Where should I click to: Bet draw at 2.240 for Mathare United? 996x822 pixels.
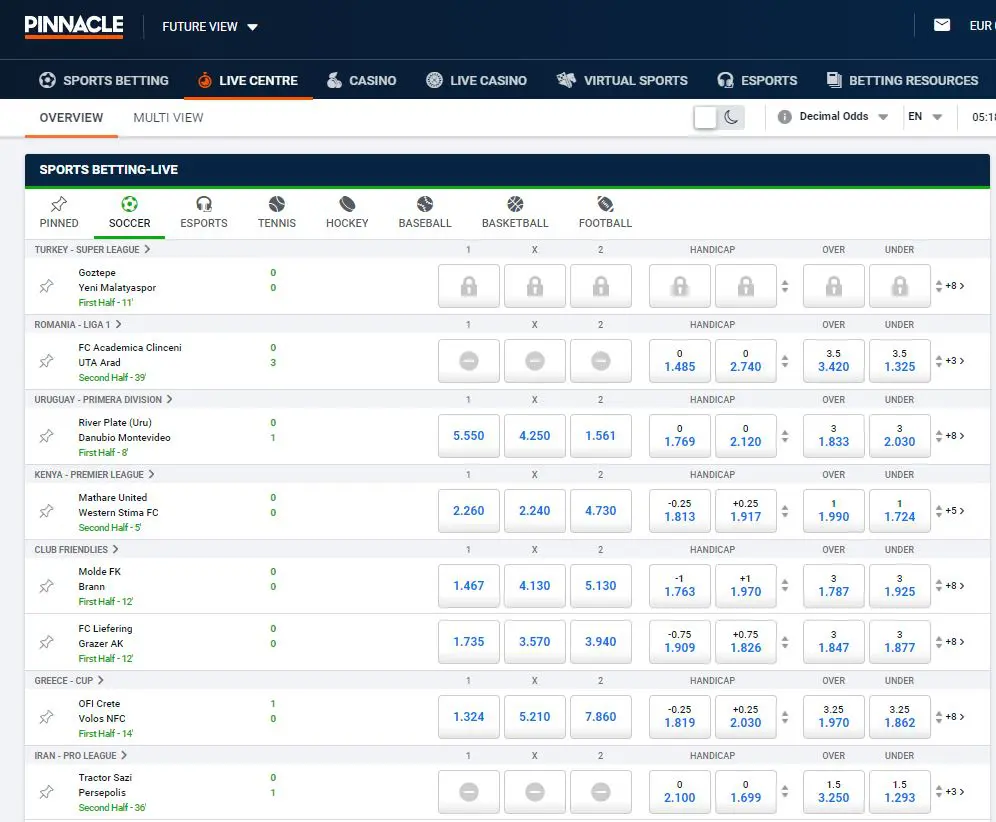click(535, 511)
